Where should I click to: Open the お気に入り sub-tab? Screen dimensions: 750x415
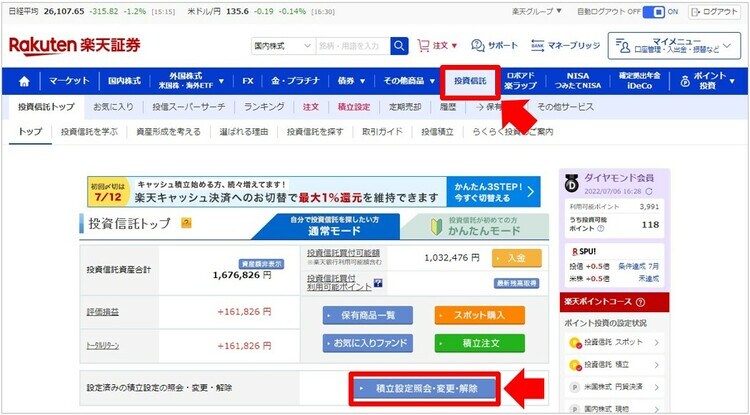point(113,107)
